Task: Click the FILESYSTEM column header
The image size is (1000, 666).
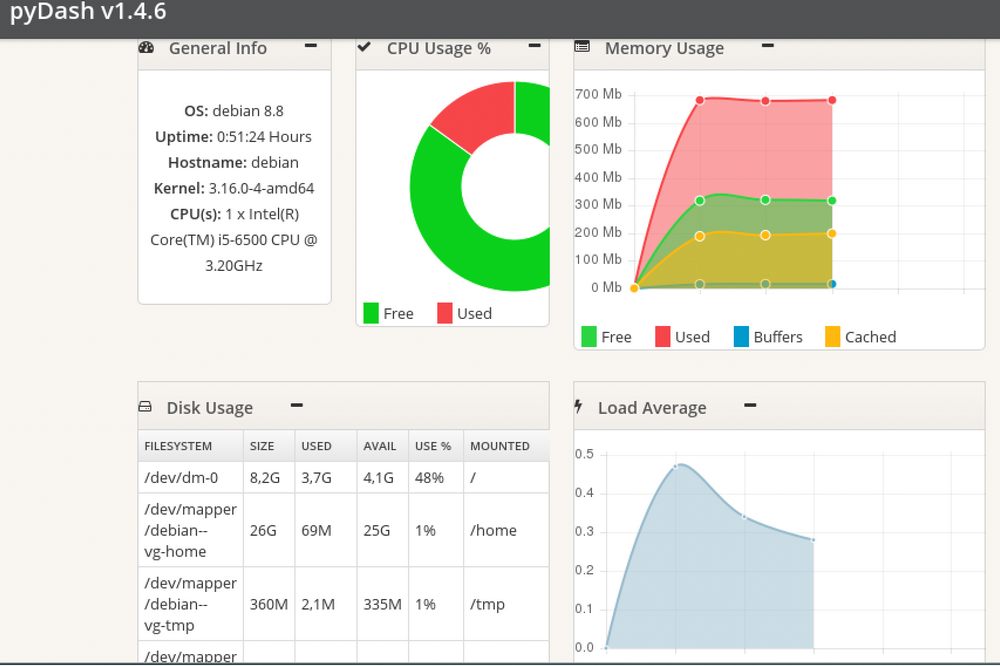Action: tap(178, 446)
